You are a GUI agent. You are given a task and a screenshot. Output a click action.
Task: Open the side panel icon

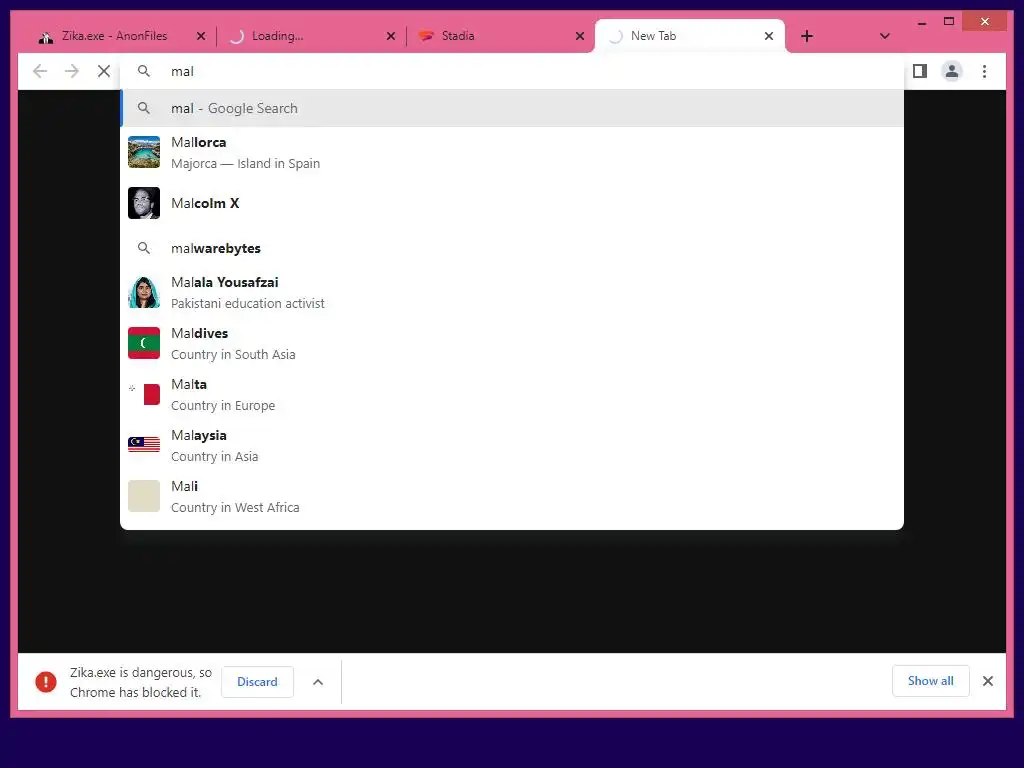[920, 71]
